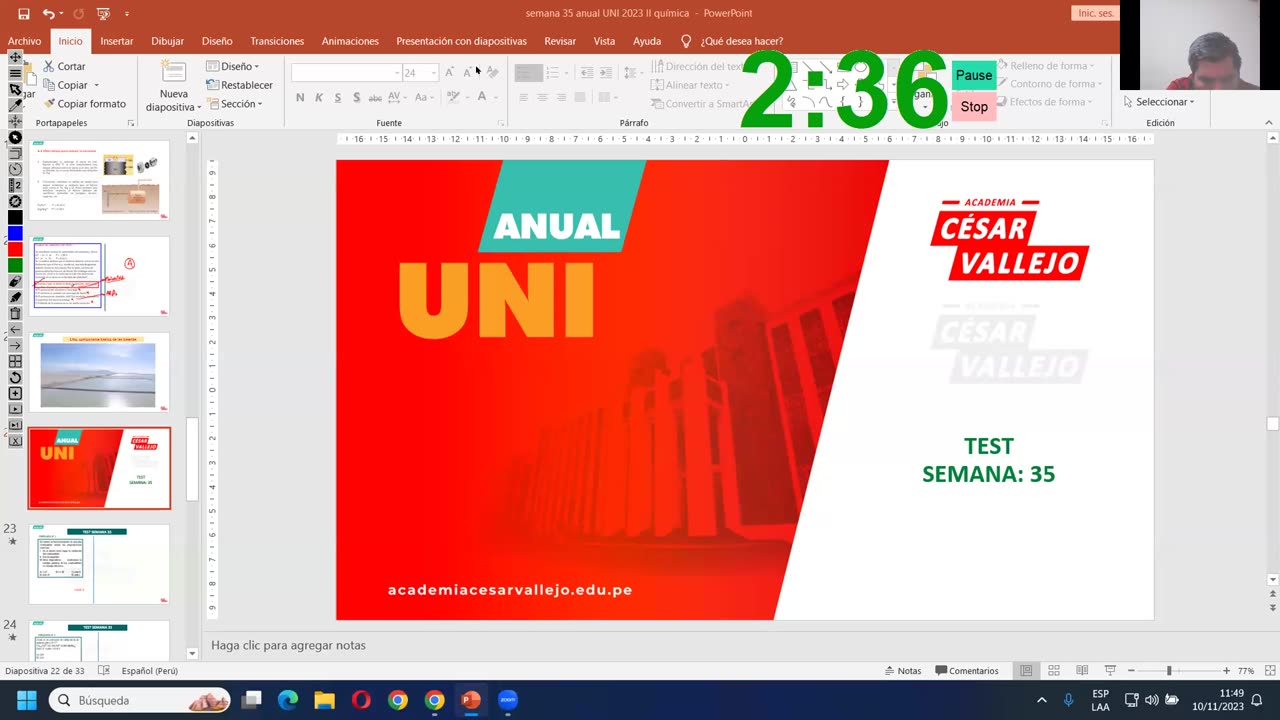Click the Inic. ses. sign-in button

(x=1096, y=13)
